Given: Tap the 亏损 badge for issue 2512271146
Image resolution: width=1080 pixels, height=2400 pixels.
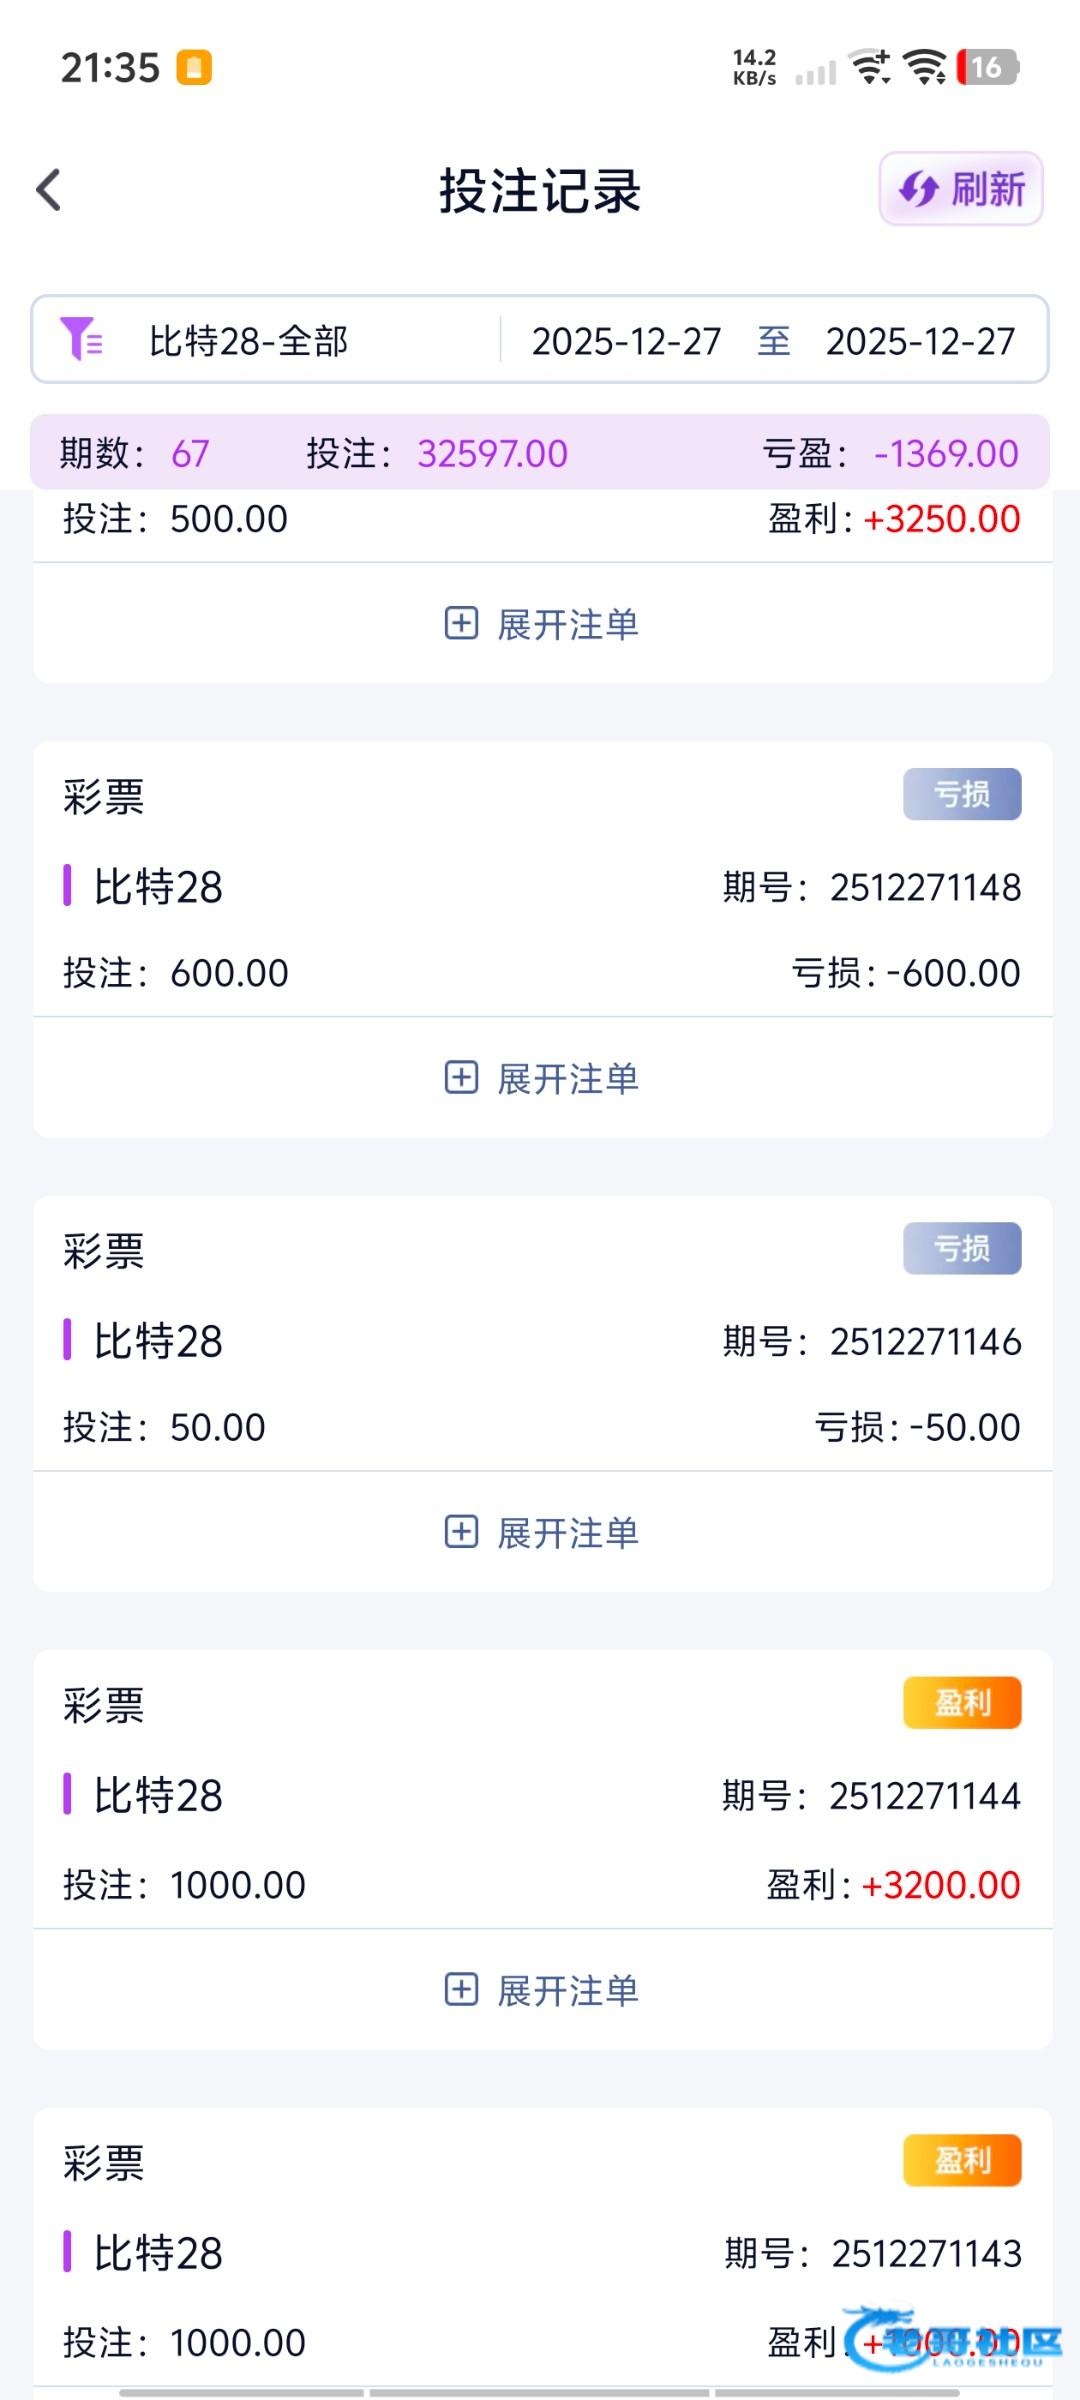Looking at the screenshot, I should [x=962, y=1248].
